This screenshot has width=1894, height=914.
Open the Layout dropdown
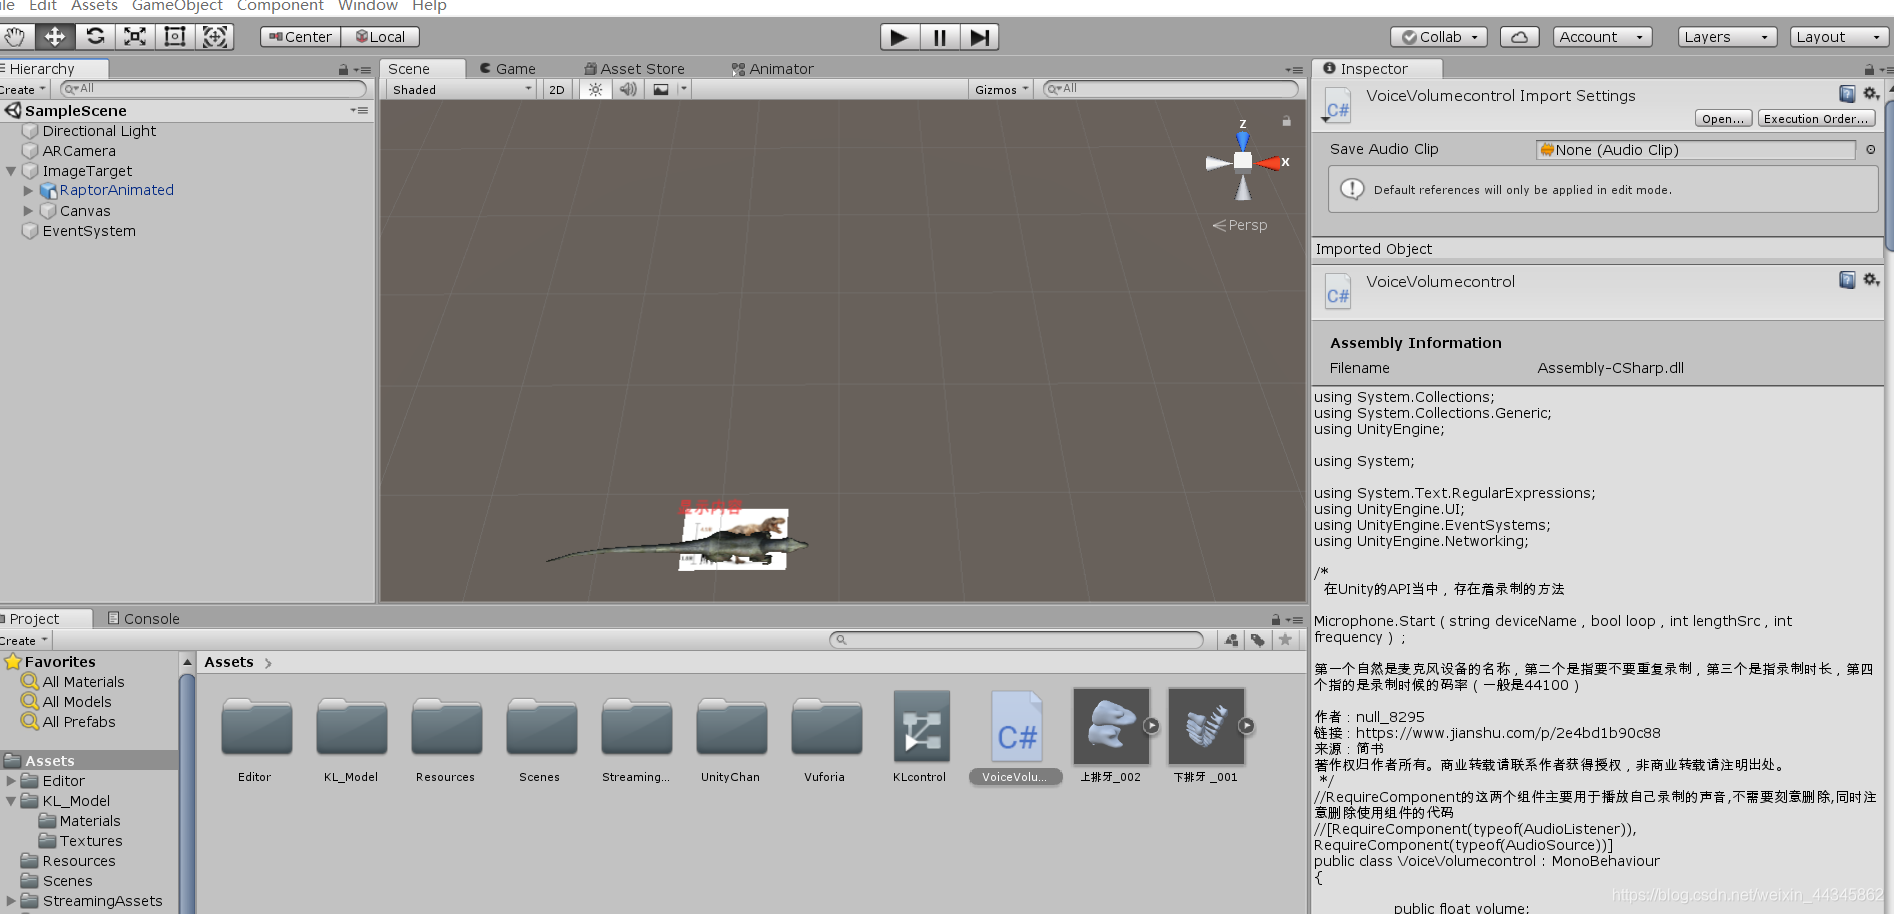(x=1840, y=37)
